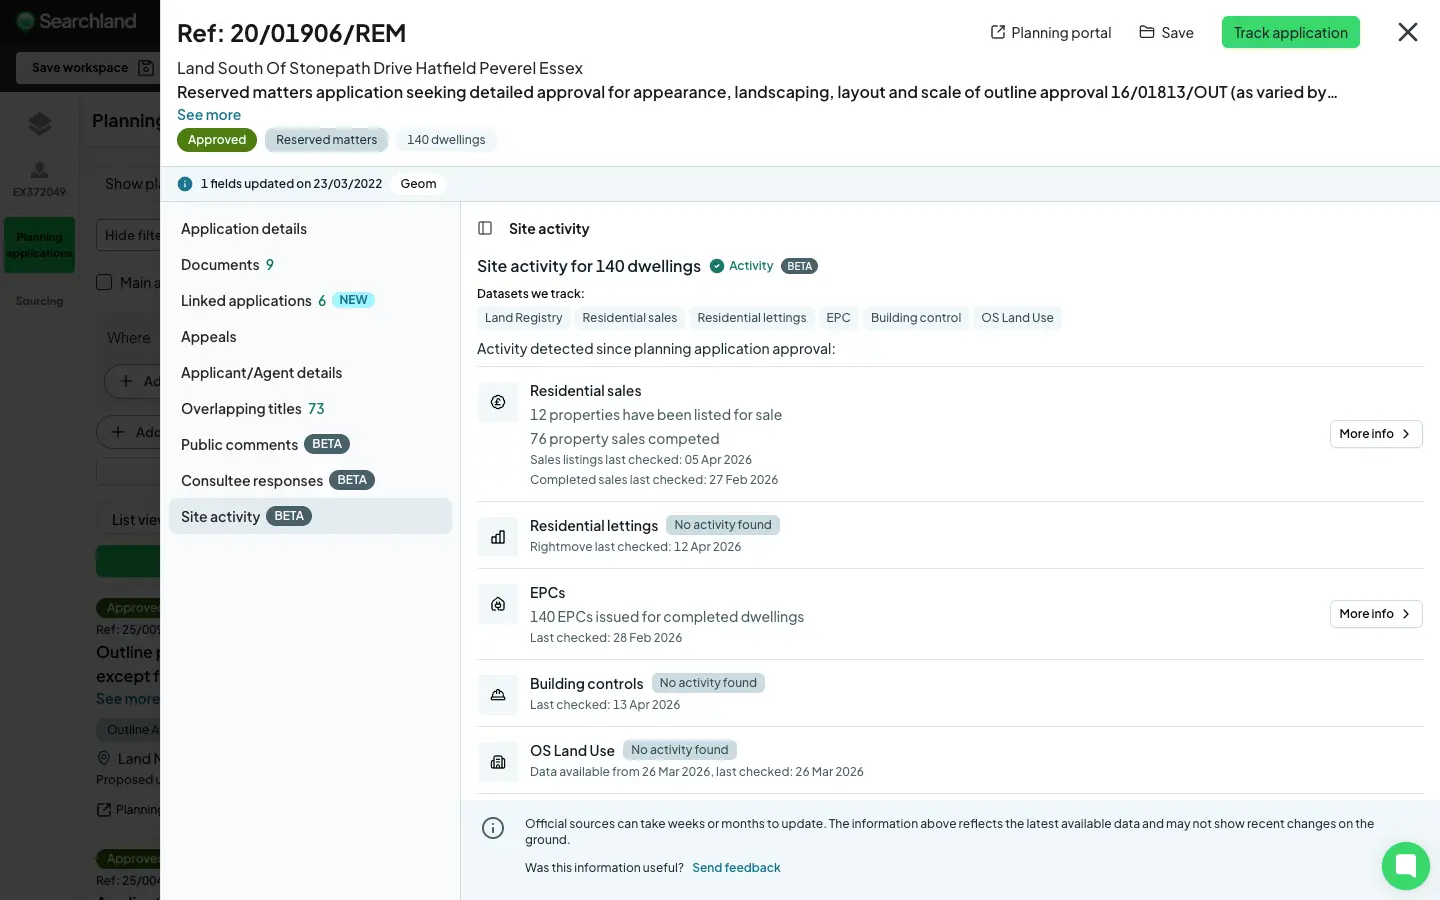This screenshot has height=900, width=1440.
Task: Open More info for Residential sales
Action: click(1376, 434)
